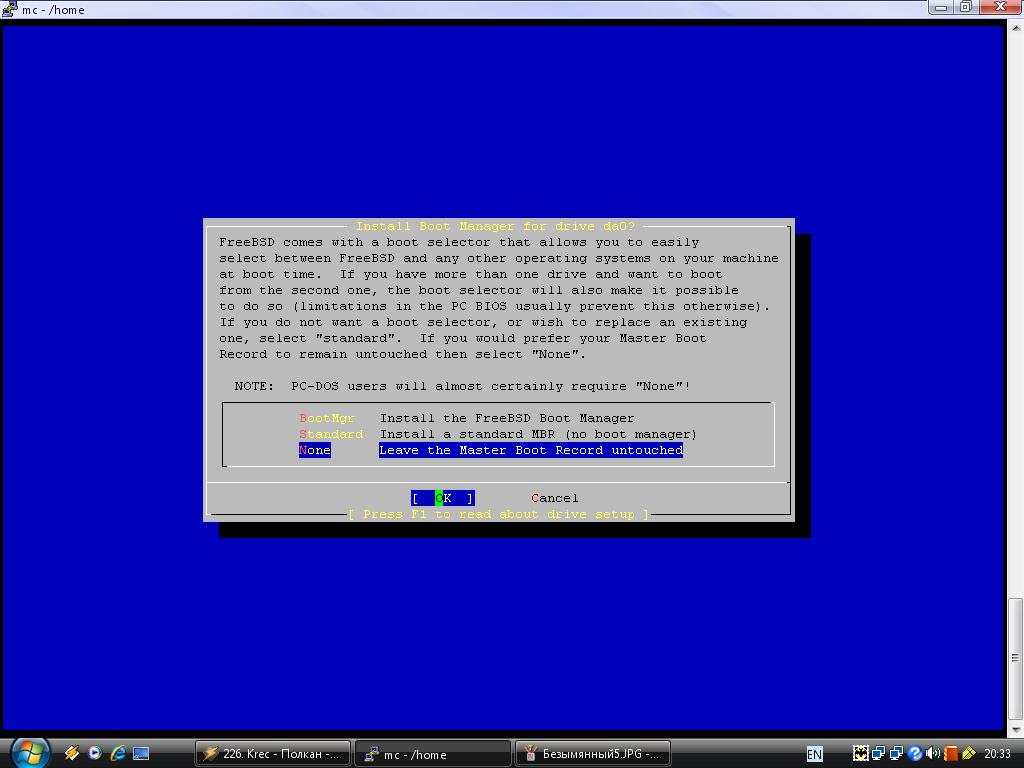The height and width of the screenshot is (768, 1024).
Task: Switch to '226. Krec - Полкан' taskbar window
Action: [x=273, y=754]
